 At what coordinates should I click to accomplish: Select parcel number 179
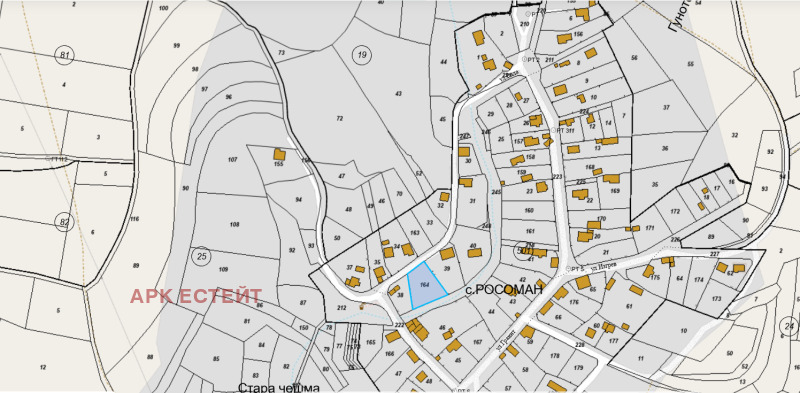(578, 368)
